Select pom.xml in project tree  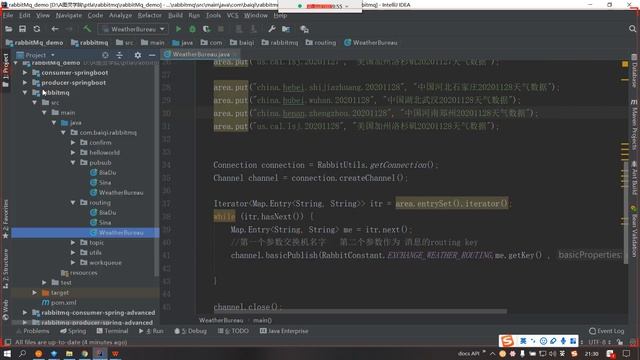59,302
